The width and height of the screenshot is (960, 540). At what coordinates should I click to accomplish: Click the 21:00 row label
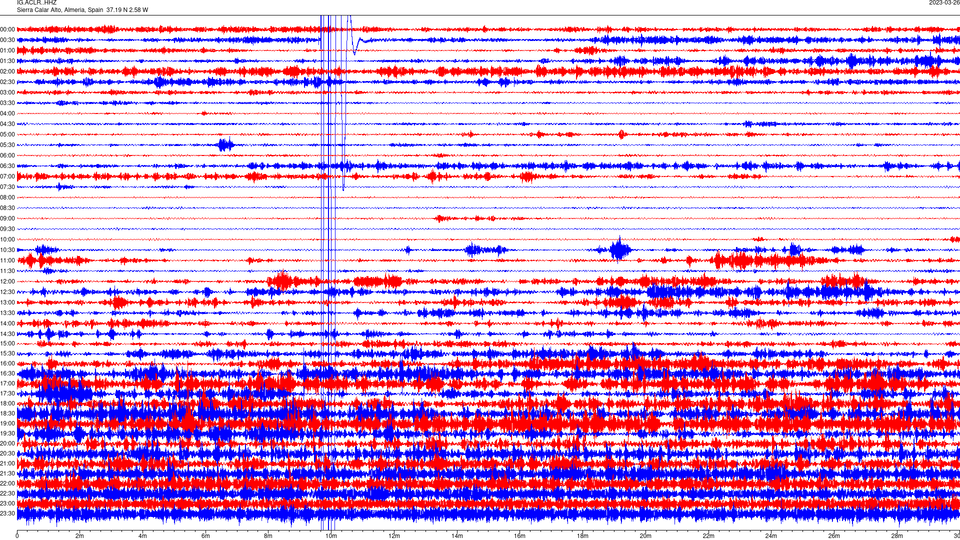click(x=7, y=463)
